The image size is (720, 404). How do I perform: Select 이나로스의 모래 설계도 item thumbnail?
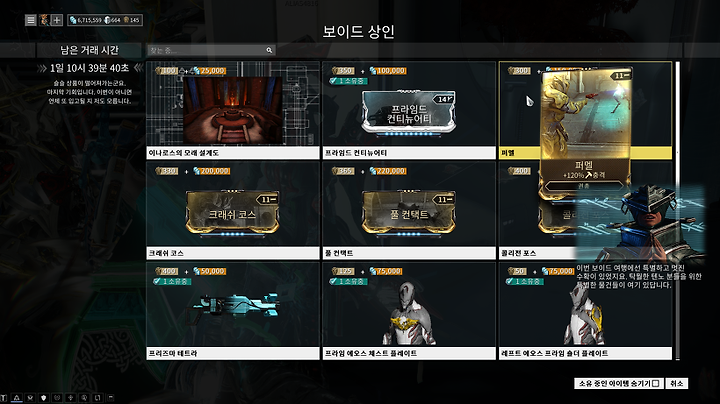[x=233, y=110]
